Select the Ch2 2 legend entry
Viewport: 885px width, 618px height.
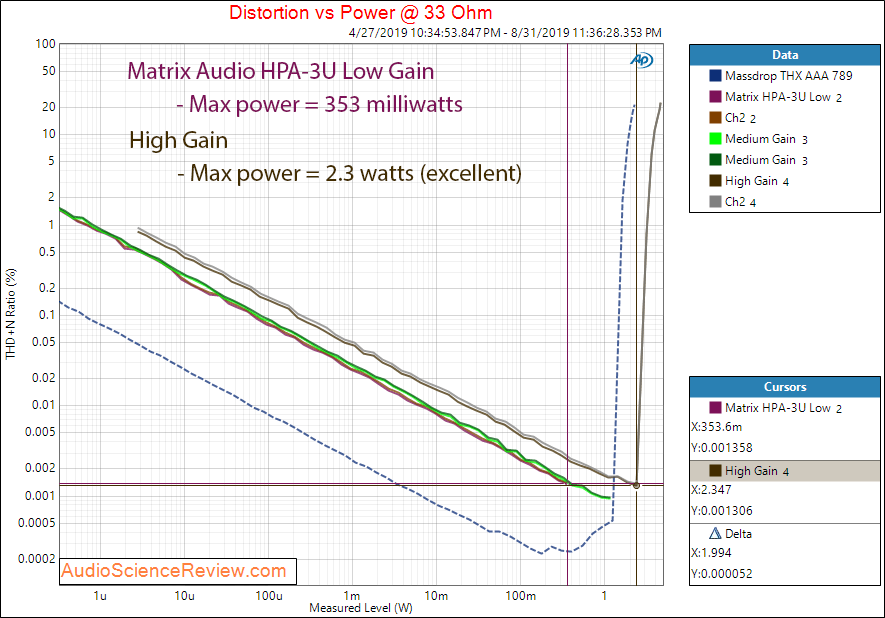[740, 118]
